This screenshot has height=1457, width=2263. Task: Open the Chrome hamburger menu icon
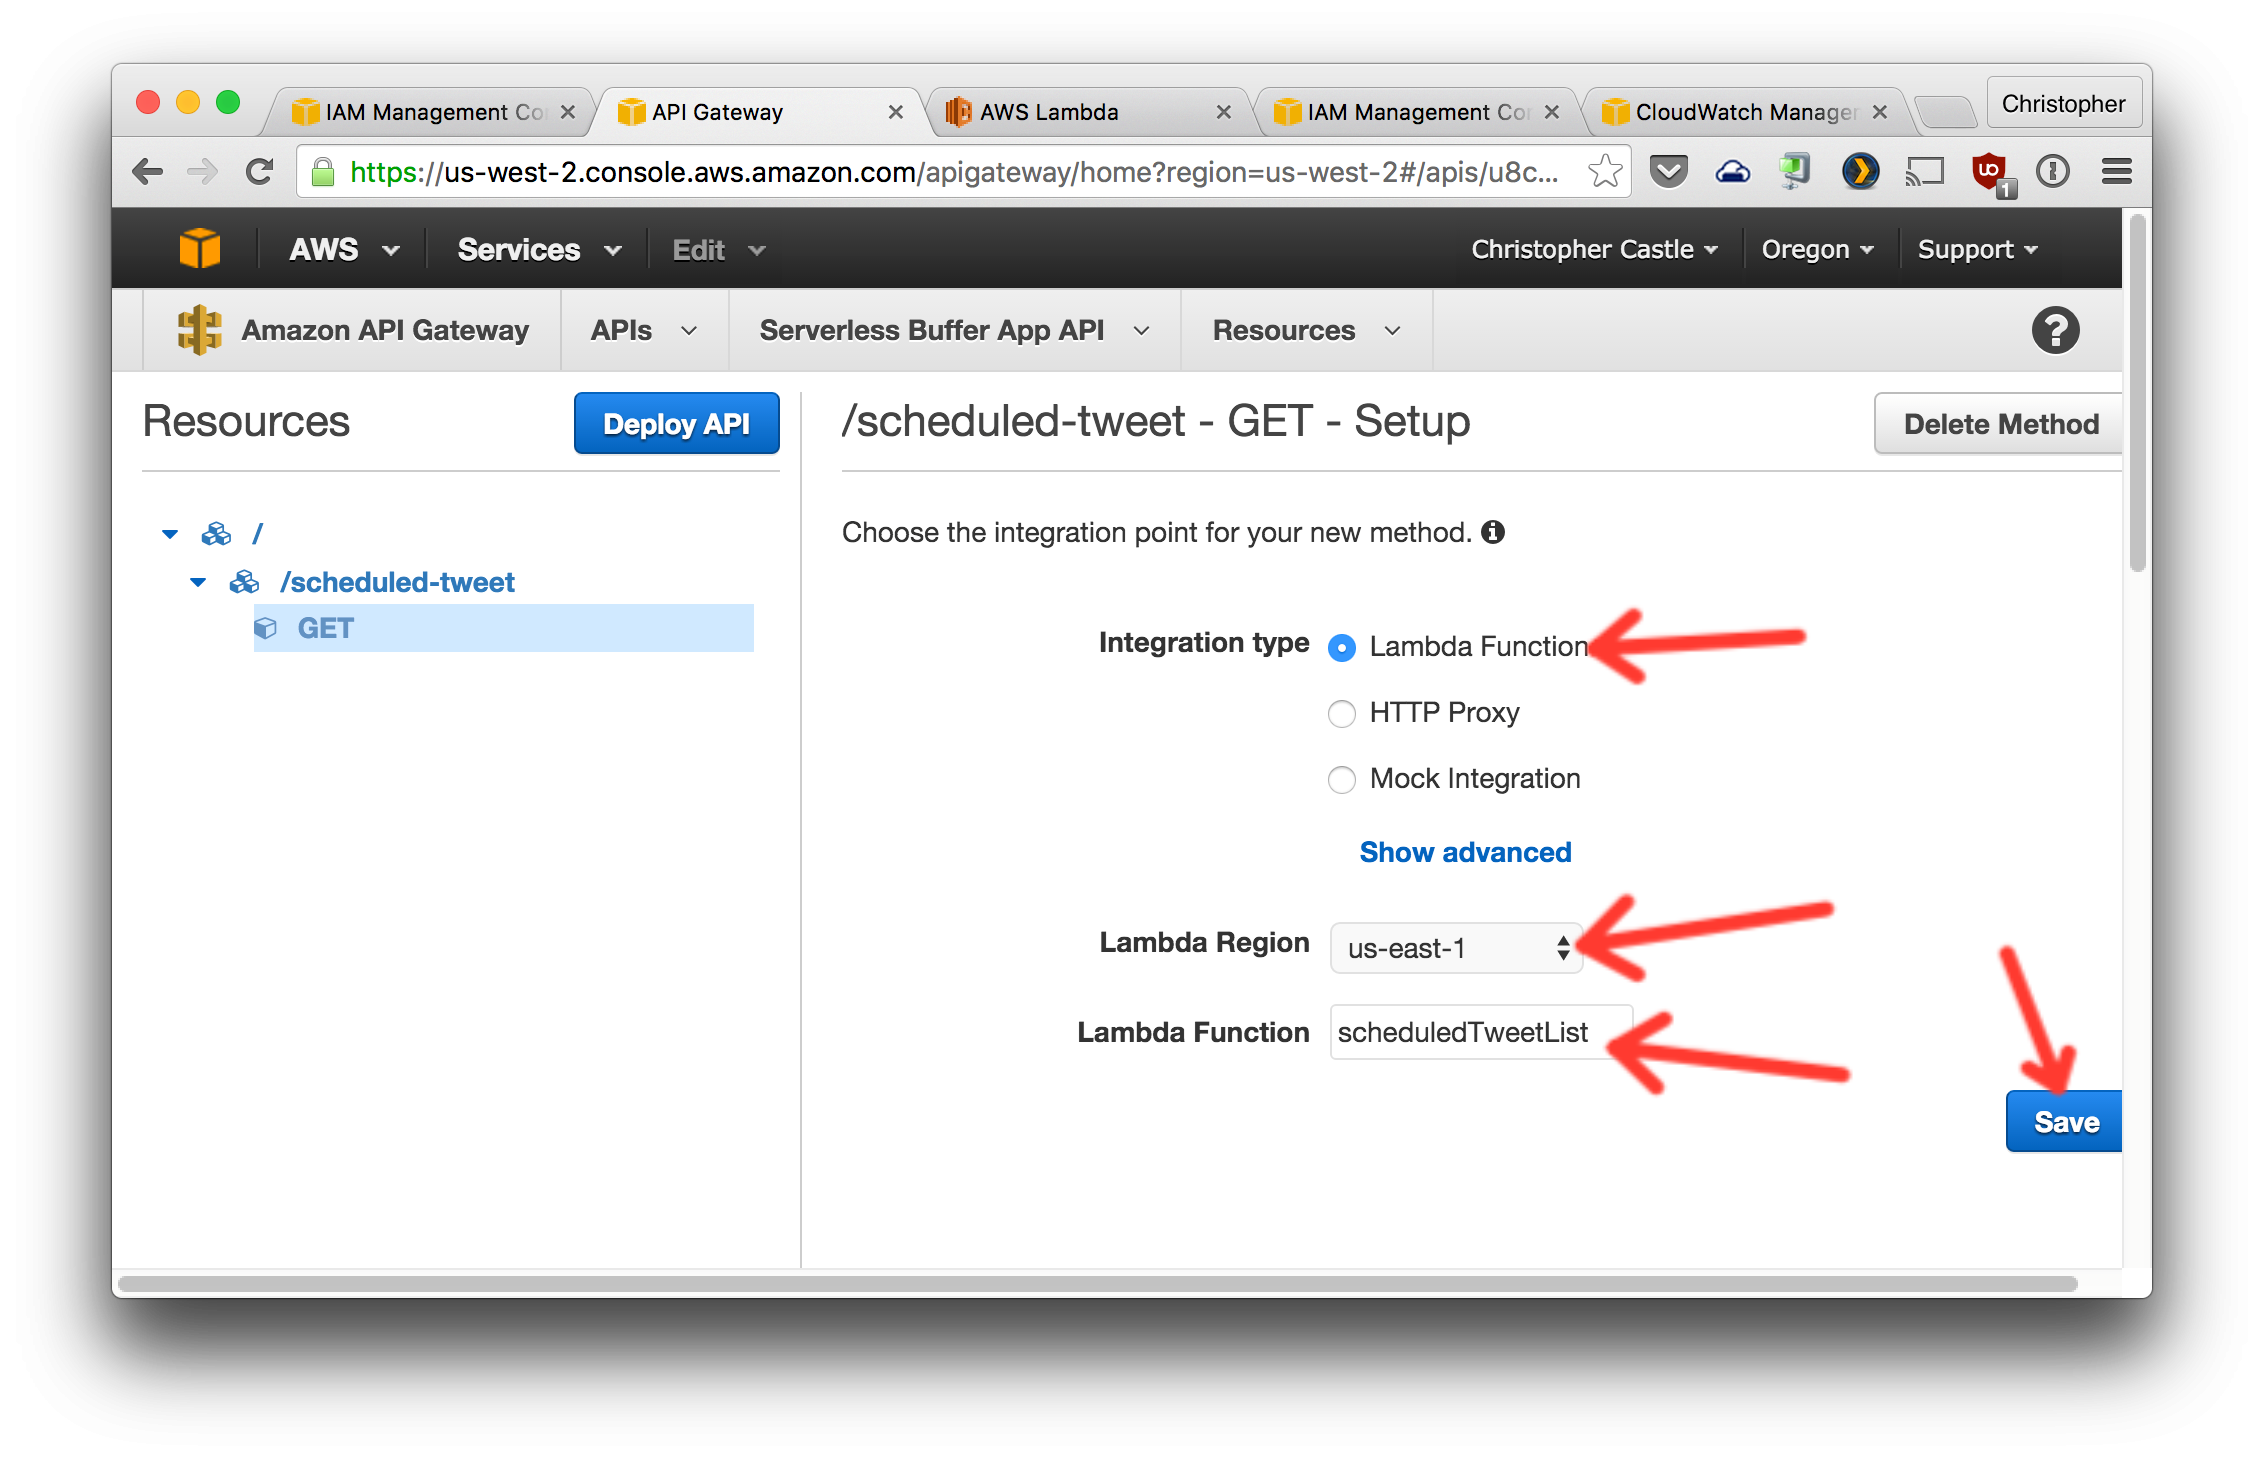[2116, 172]
